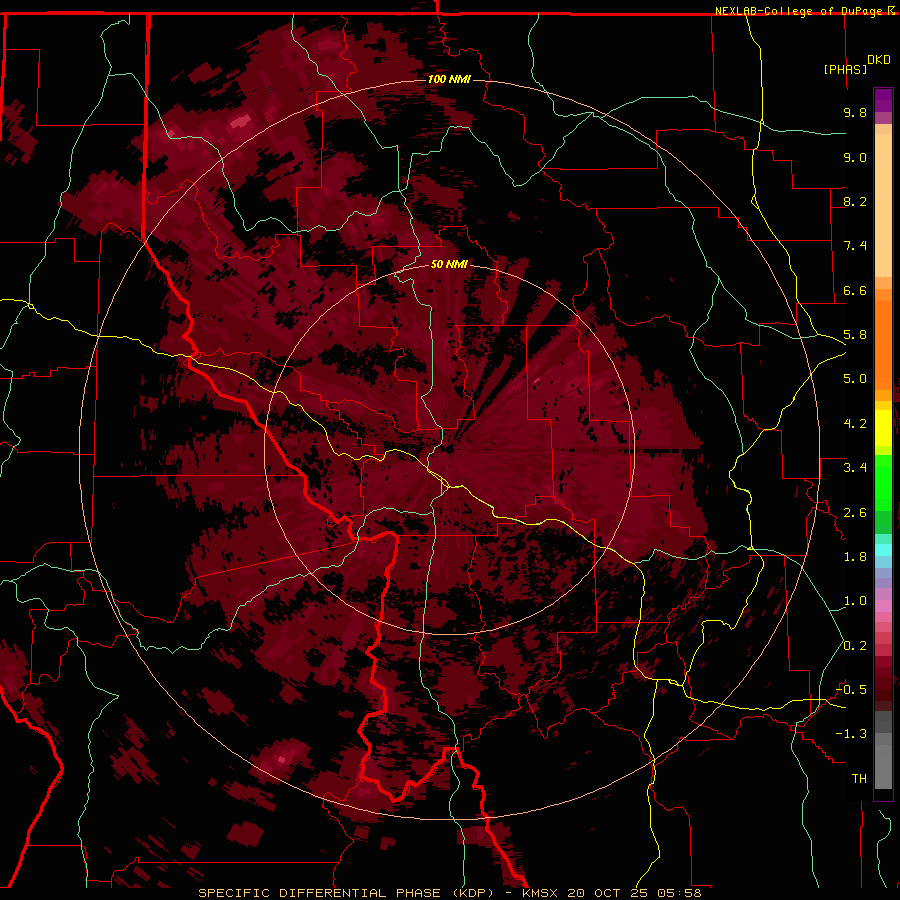
Task: Click the -0.5 legend value
Action: pyautogui.click(x=852, y=690)
